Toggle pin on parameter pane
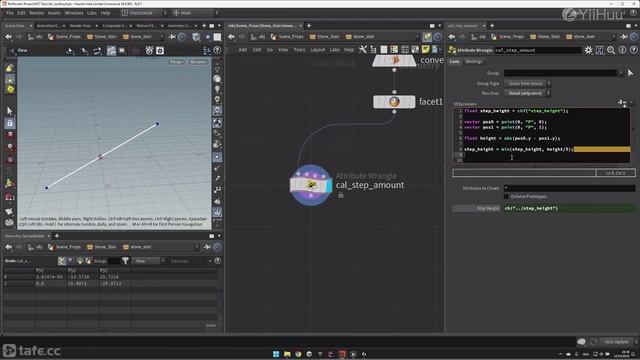The height and width of the screenshot is (360, 640). 624,37
